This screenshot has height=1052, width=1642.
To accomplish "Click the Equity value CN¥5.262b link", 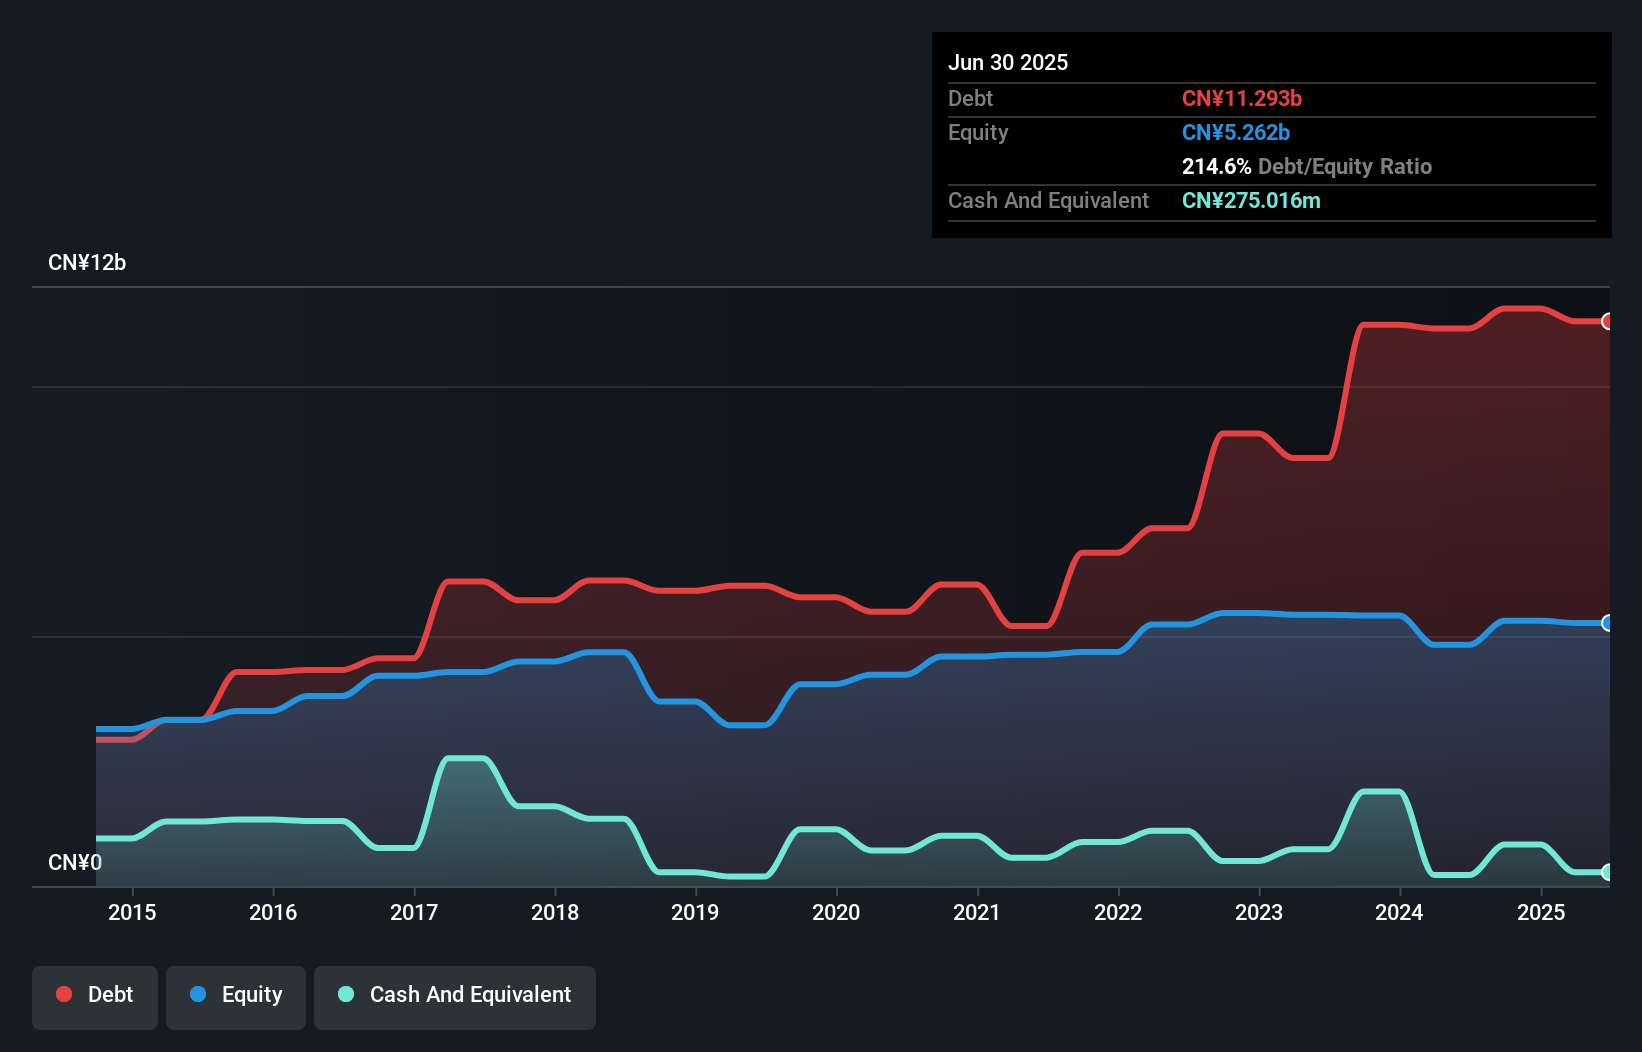I will pos(1236,132).
